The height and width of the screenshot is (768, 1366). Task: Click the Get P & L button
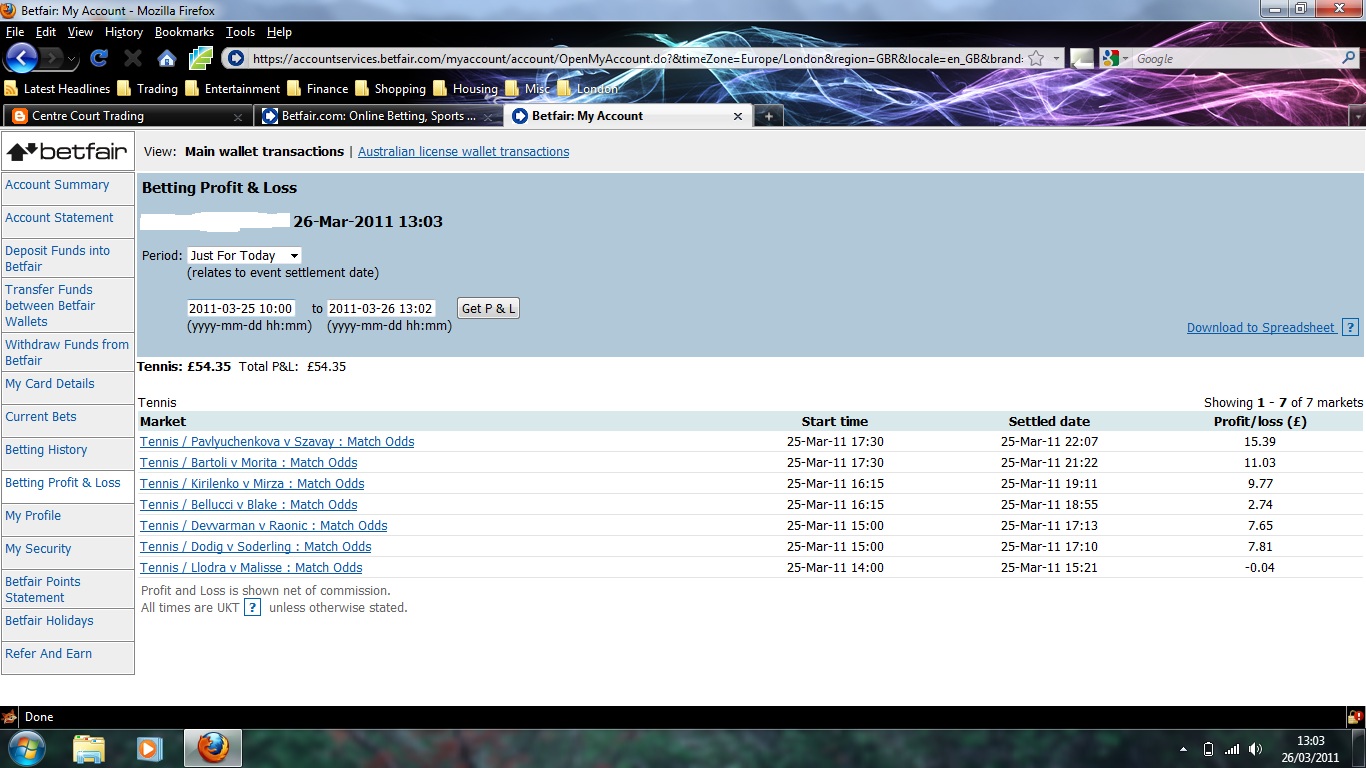[x=488, y=308]
